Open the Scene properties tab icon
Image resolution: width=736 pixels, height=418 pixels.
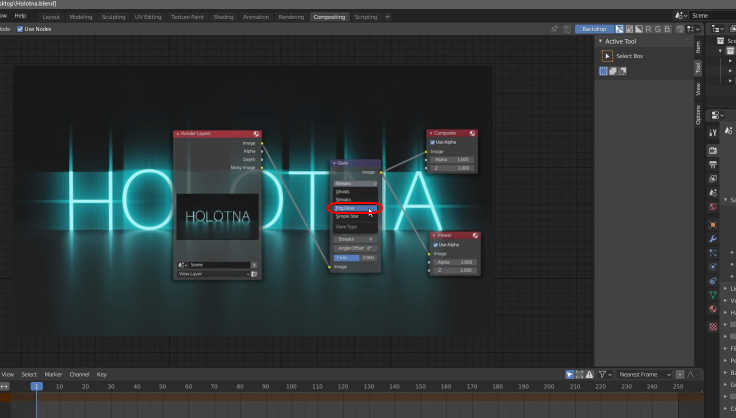pyautogui.click(x=713, y=193)
